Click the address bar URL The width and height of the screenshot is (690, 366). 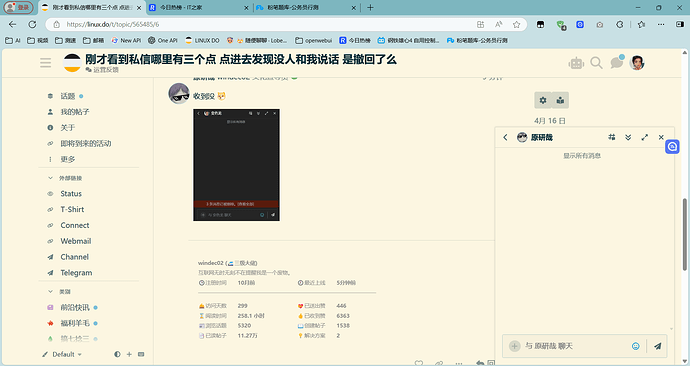(x=113, y=25)
